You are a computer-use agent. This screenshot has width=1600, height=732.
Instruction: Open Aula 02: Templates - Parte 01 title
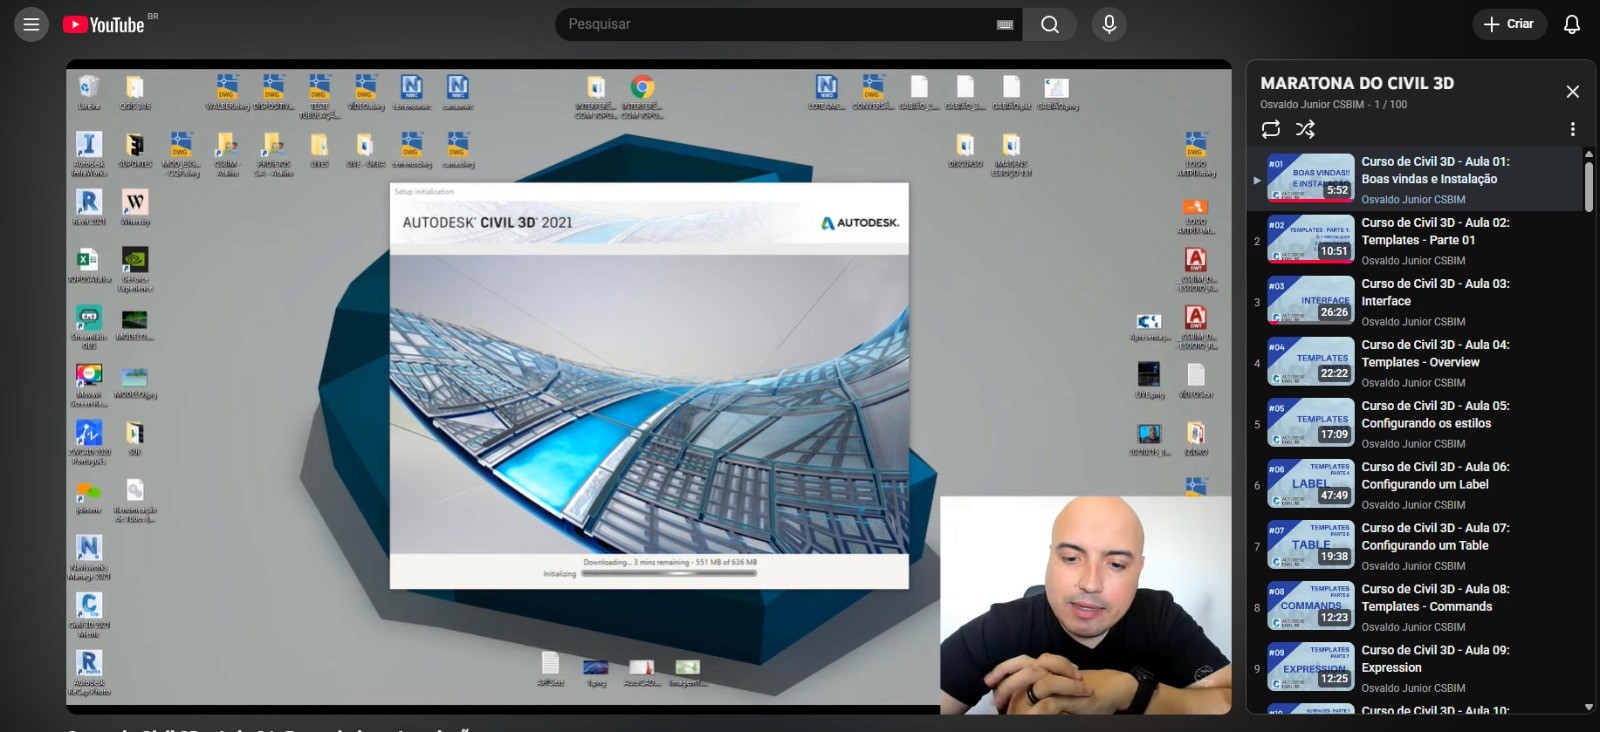[x=1435, y=231]
